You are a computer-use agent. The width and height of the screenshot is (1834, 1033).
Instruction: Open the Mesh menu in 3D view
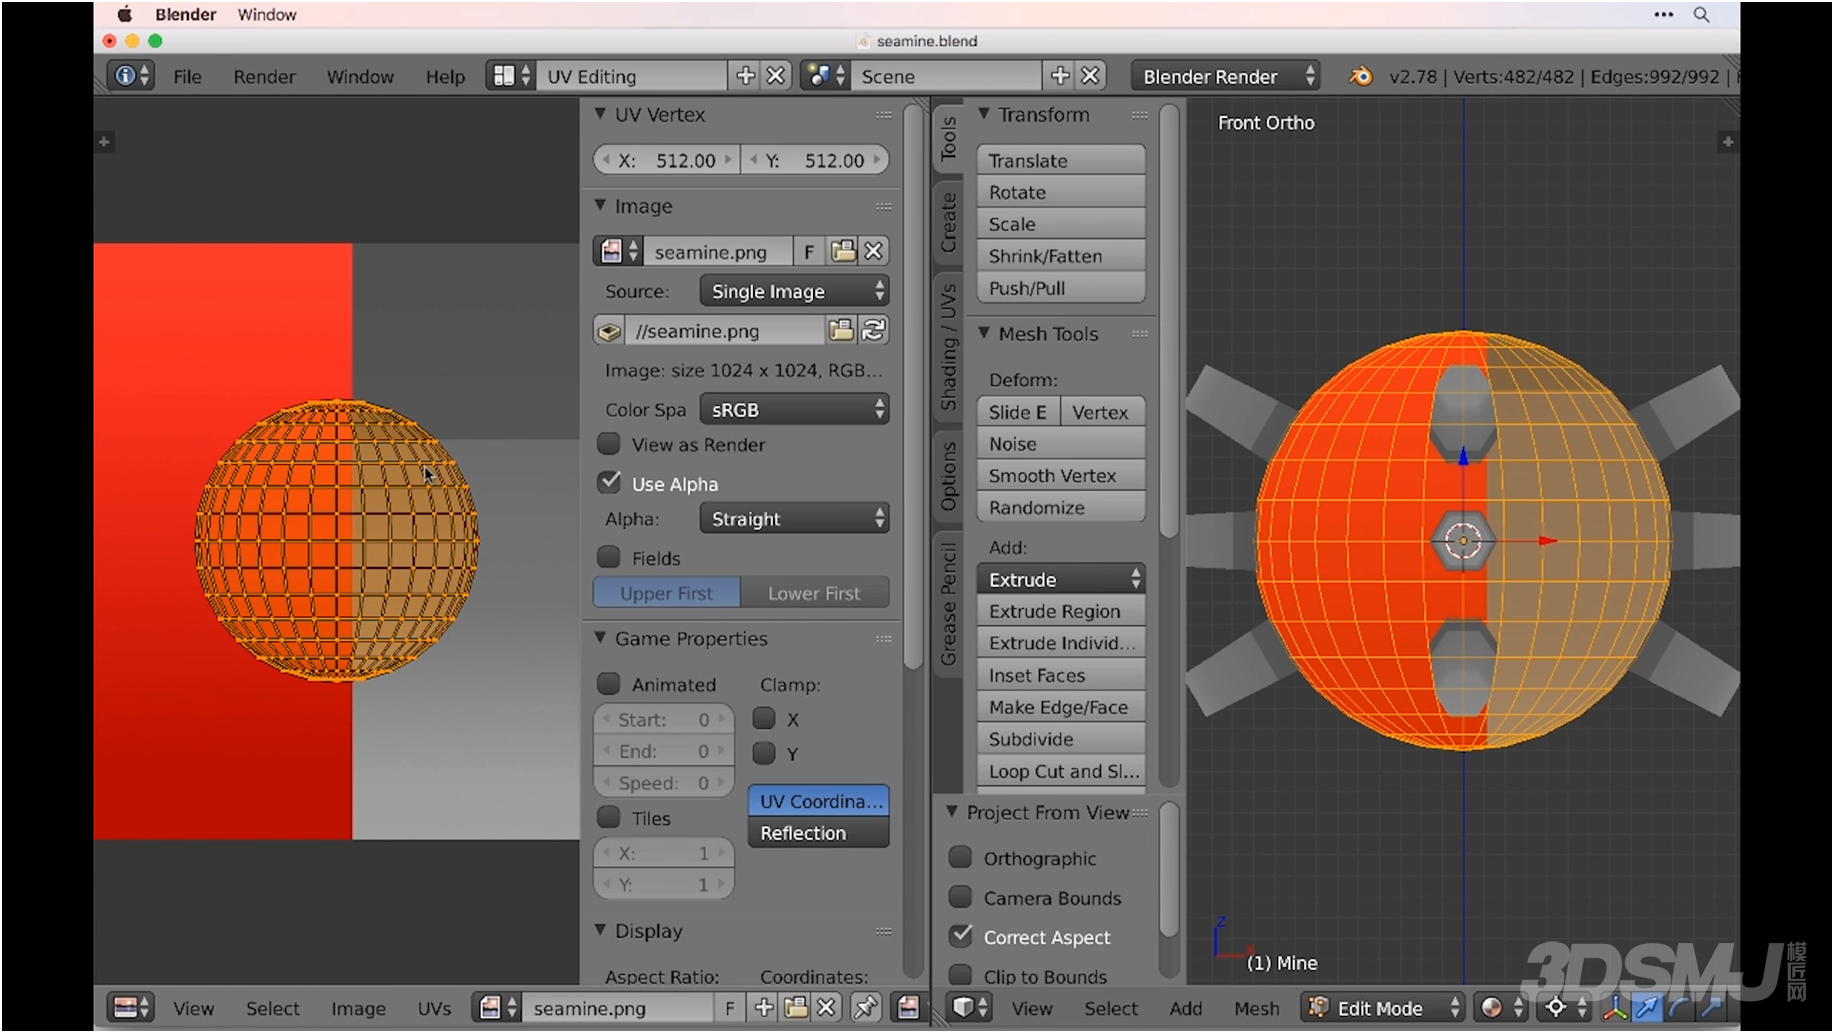point(1256,1008)
